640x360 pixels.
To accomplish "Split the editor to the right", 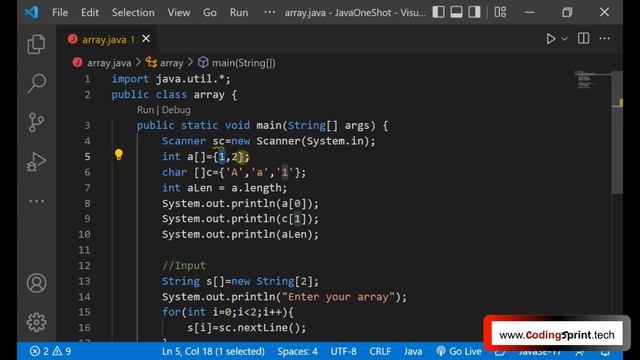I will (583, 38).
